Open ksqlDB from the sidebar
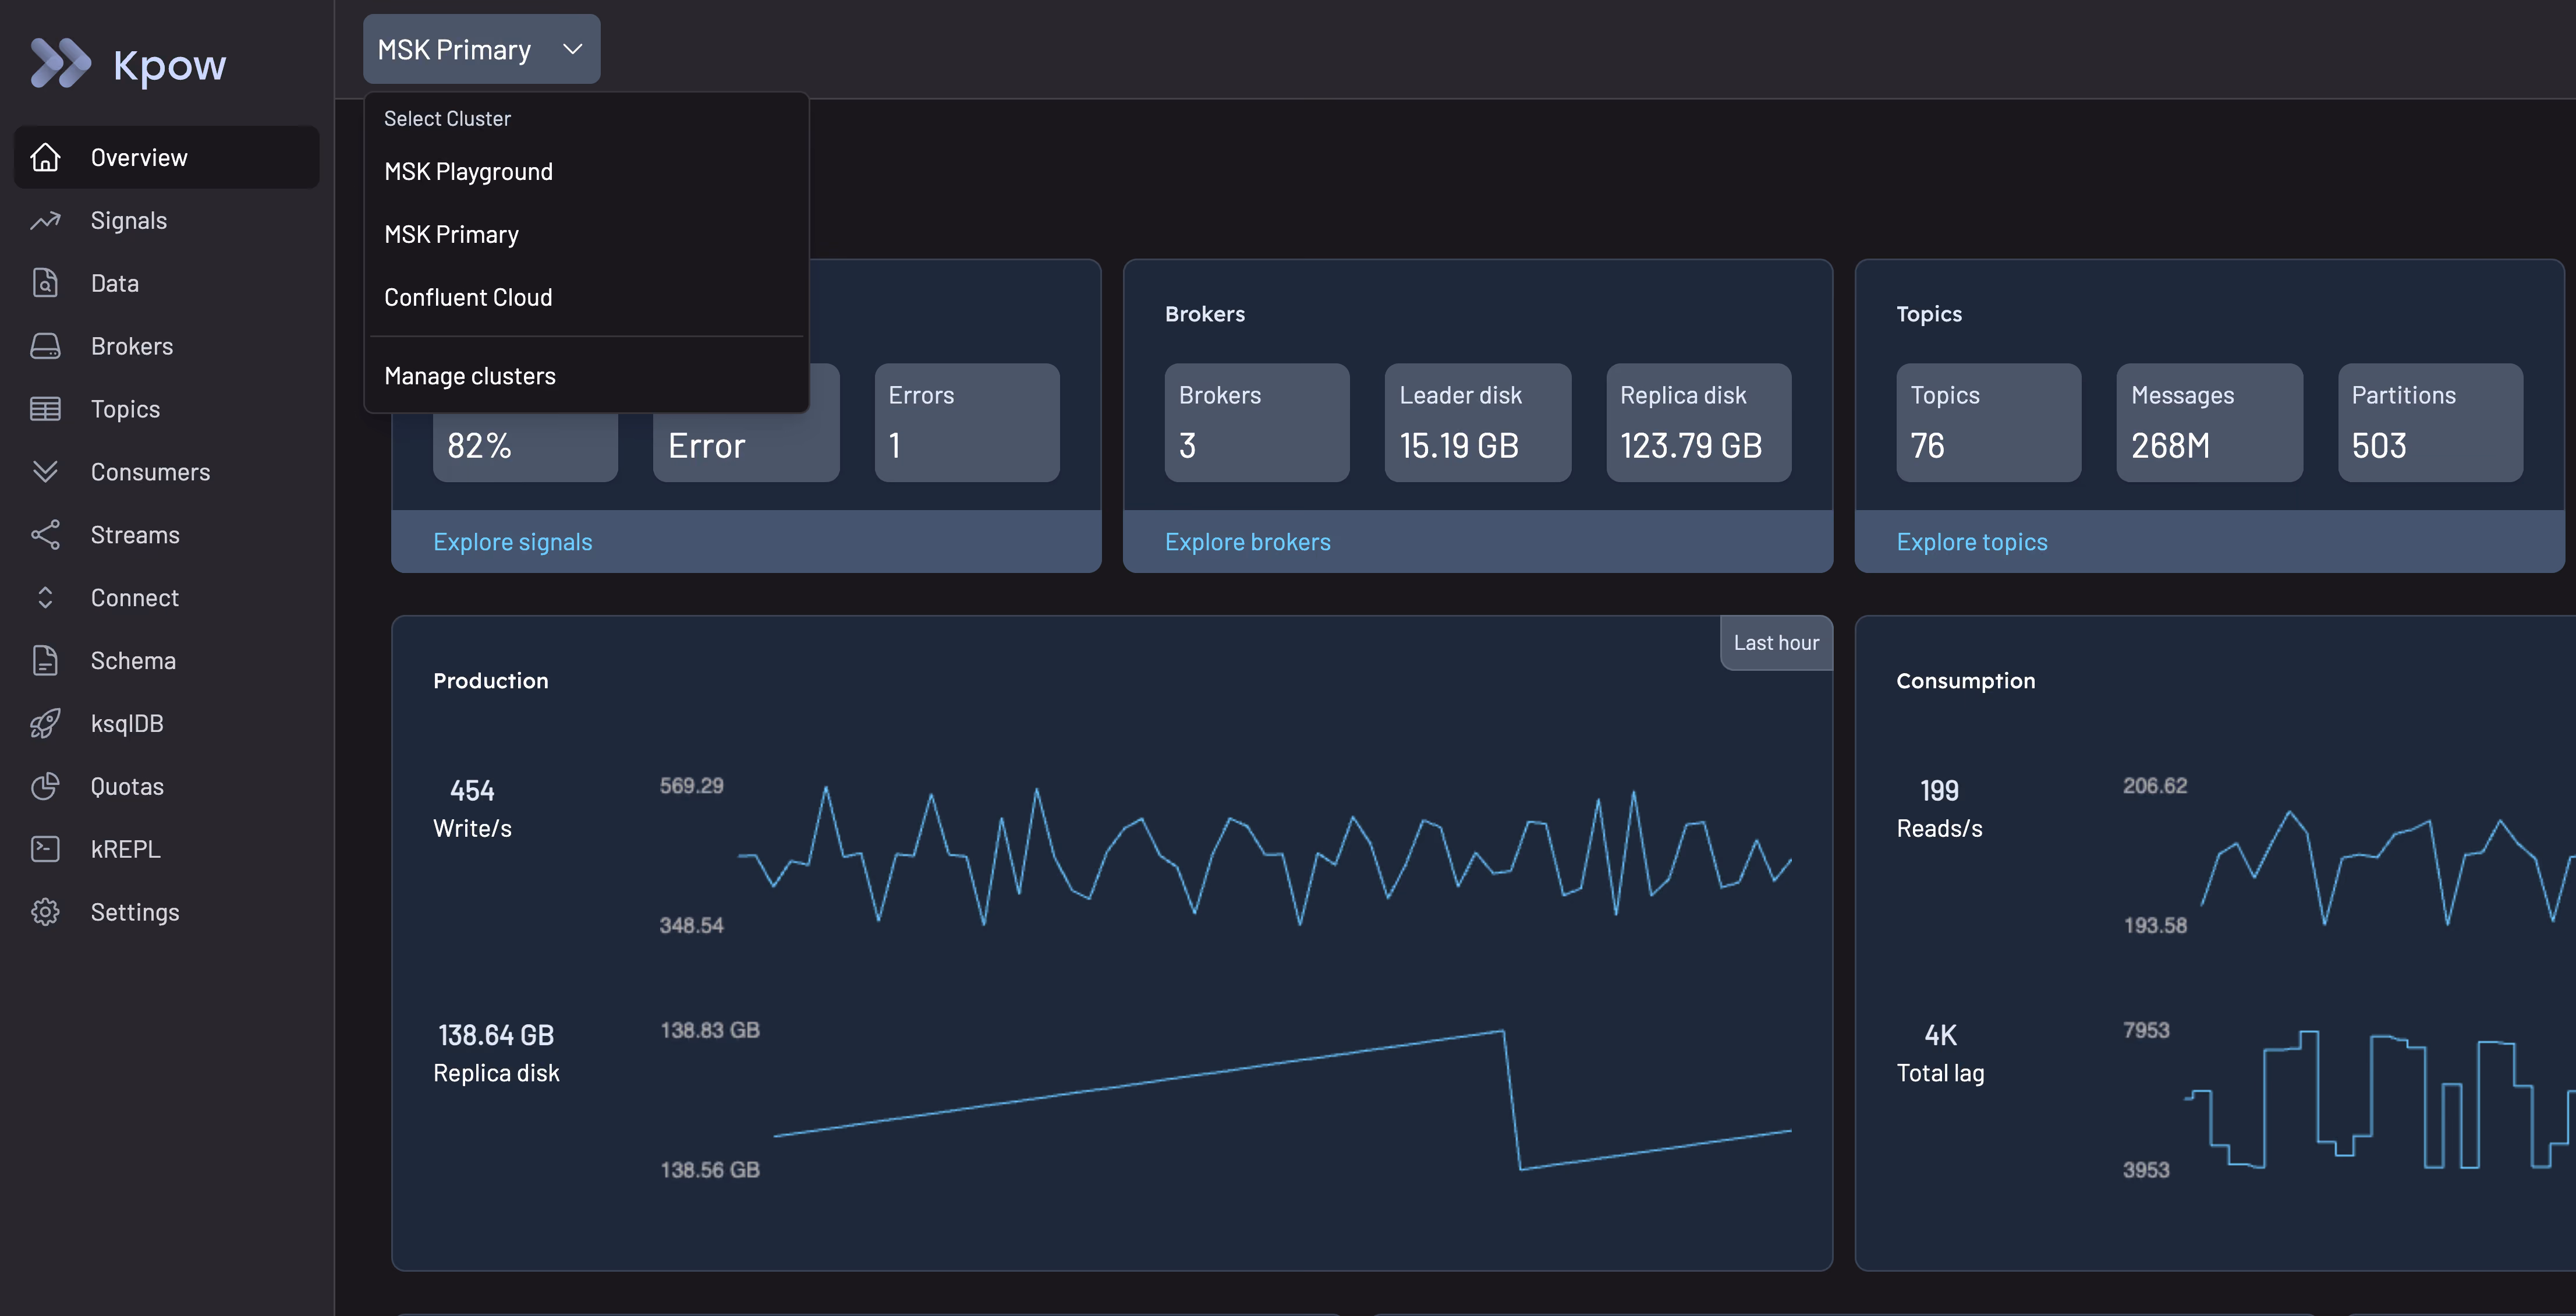The height and width of the screenshot is (1316, 2576). click(x=126, y=724)
